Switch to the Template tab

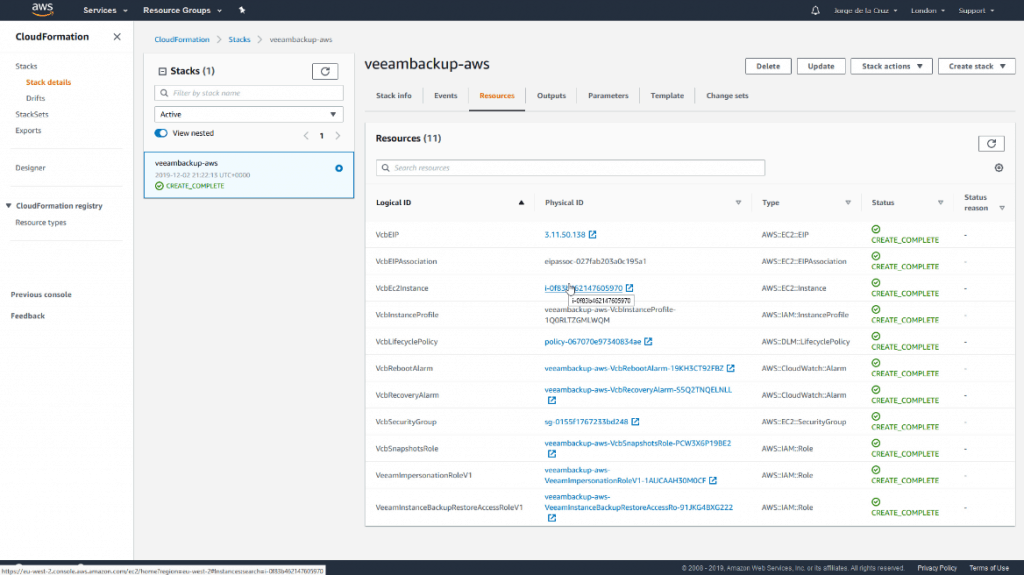(x=667, y=96)
